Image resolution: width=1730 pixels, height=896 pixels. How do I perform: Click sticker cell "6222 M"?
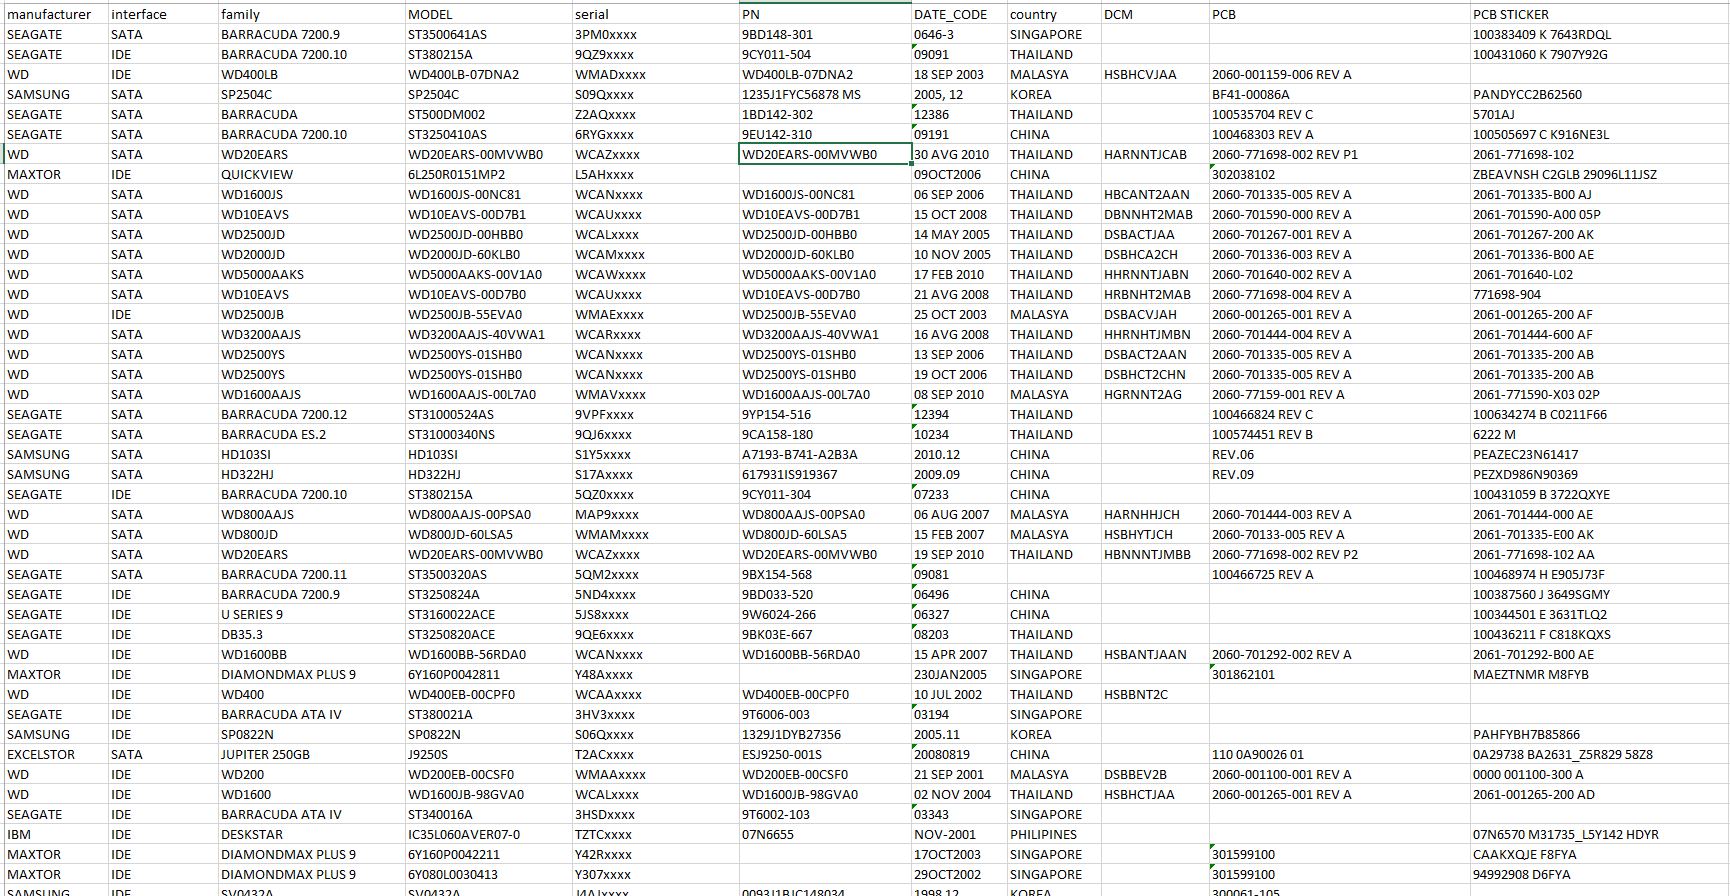(x=1599, y=434)
